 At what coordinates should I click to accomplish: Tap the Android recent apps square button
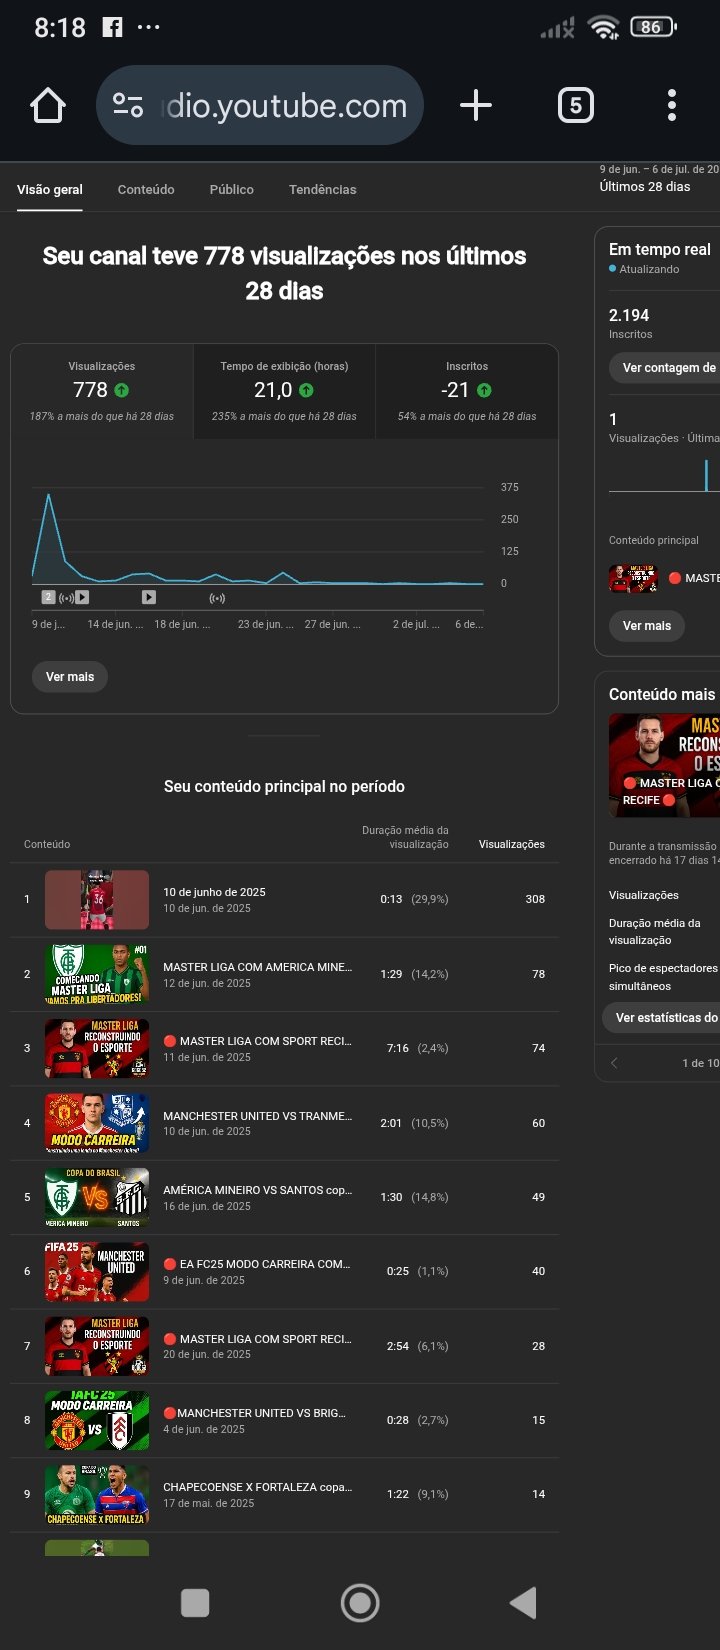click(195, 1603)
